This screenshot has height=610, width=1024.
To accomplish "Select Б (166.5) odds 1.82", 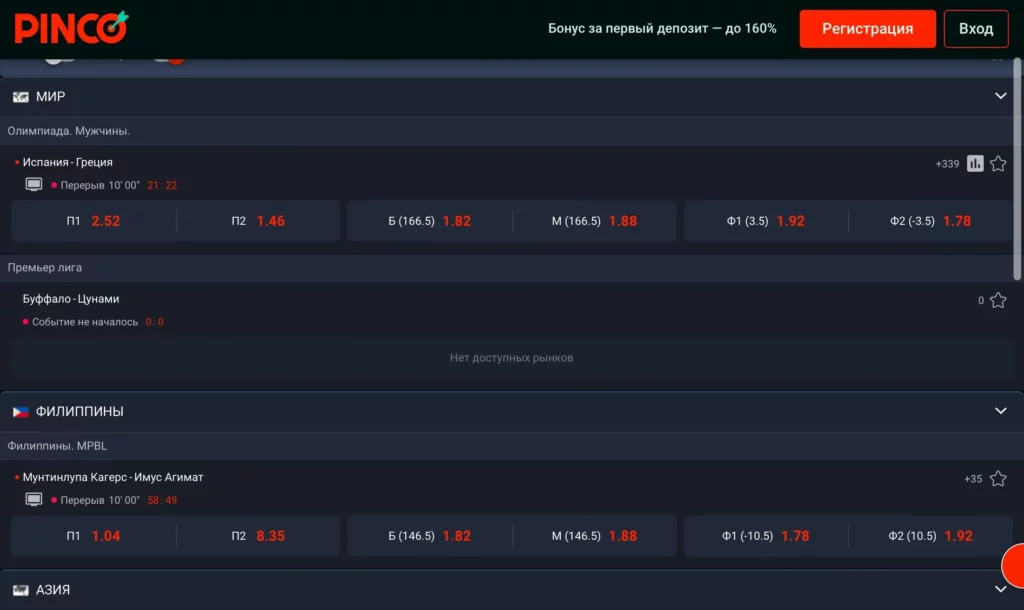I will point(429,221).
